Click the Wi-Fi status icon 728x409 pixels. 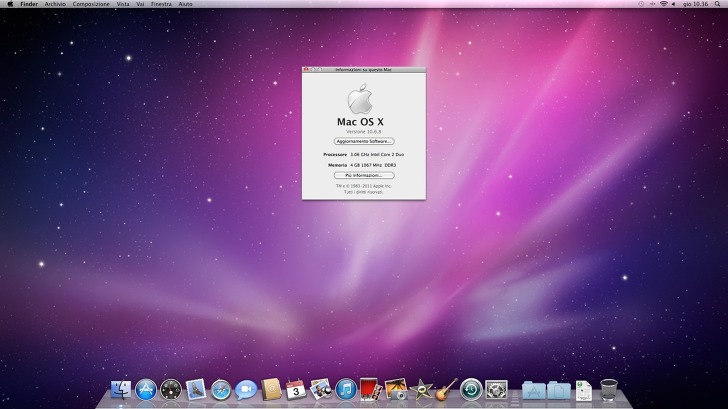(664, 4)
